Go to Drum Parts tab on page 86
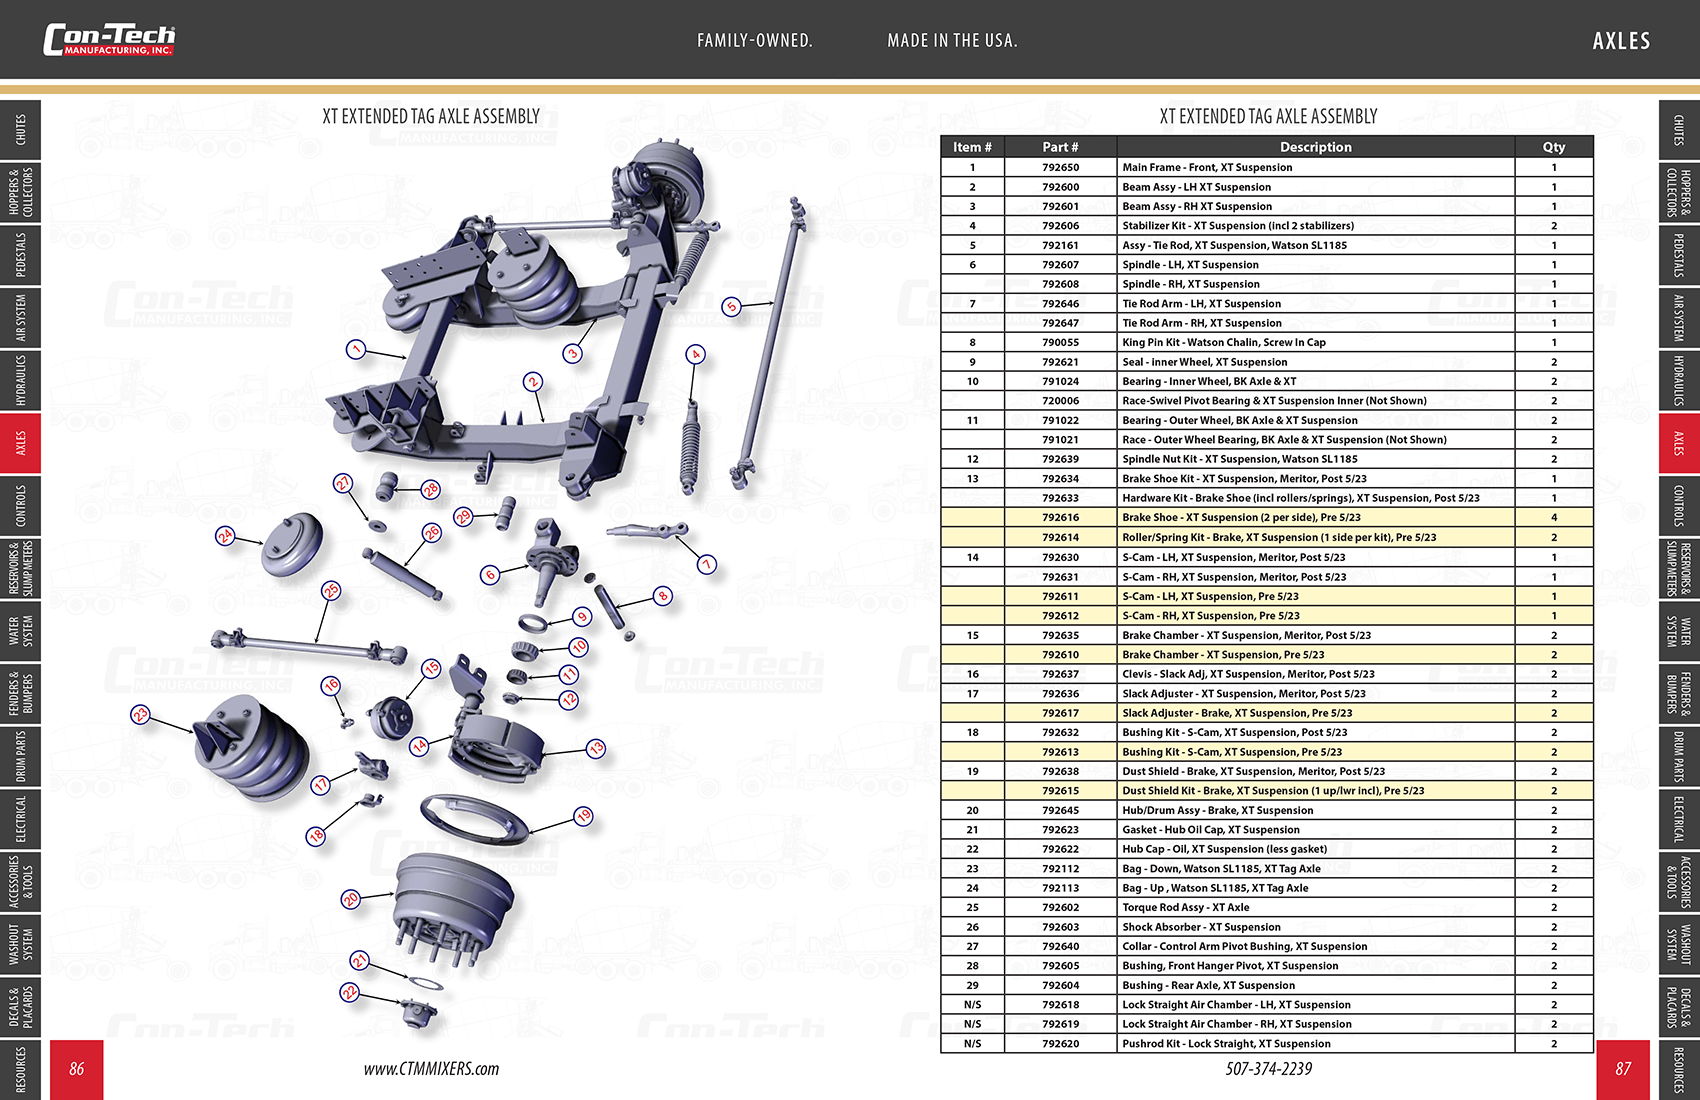The height and width of the screenshot is (1100, 1700). pyautogui.click(x=21, y=756)
